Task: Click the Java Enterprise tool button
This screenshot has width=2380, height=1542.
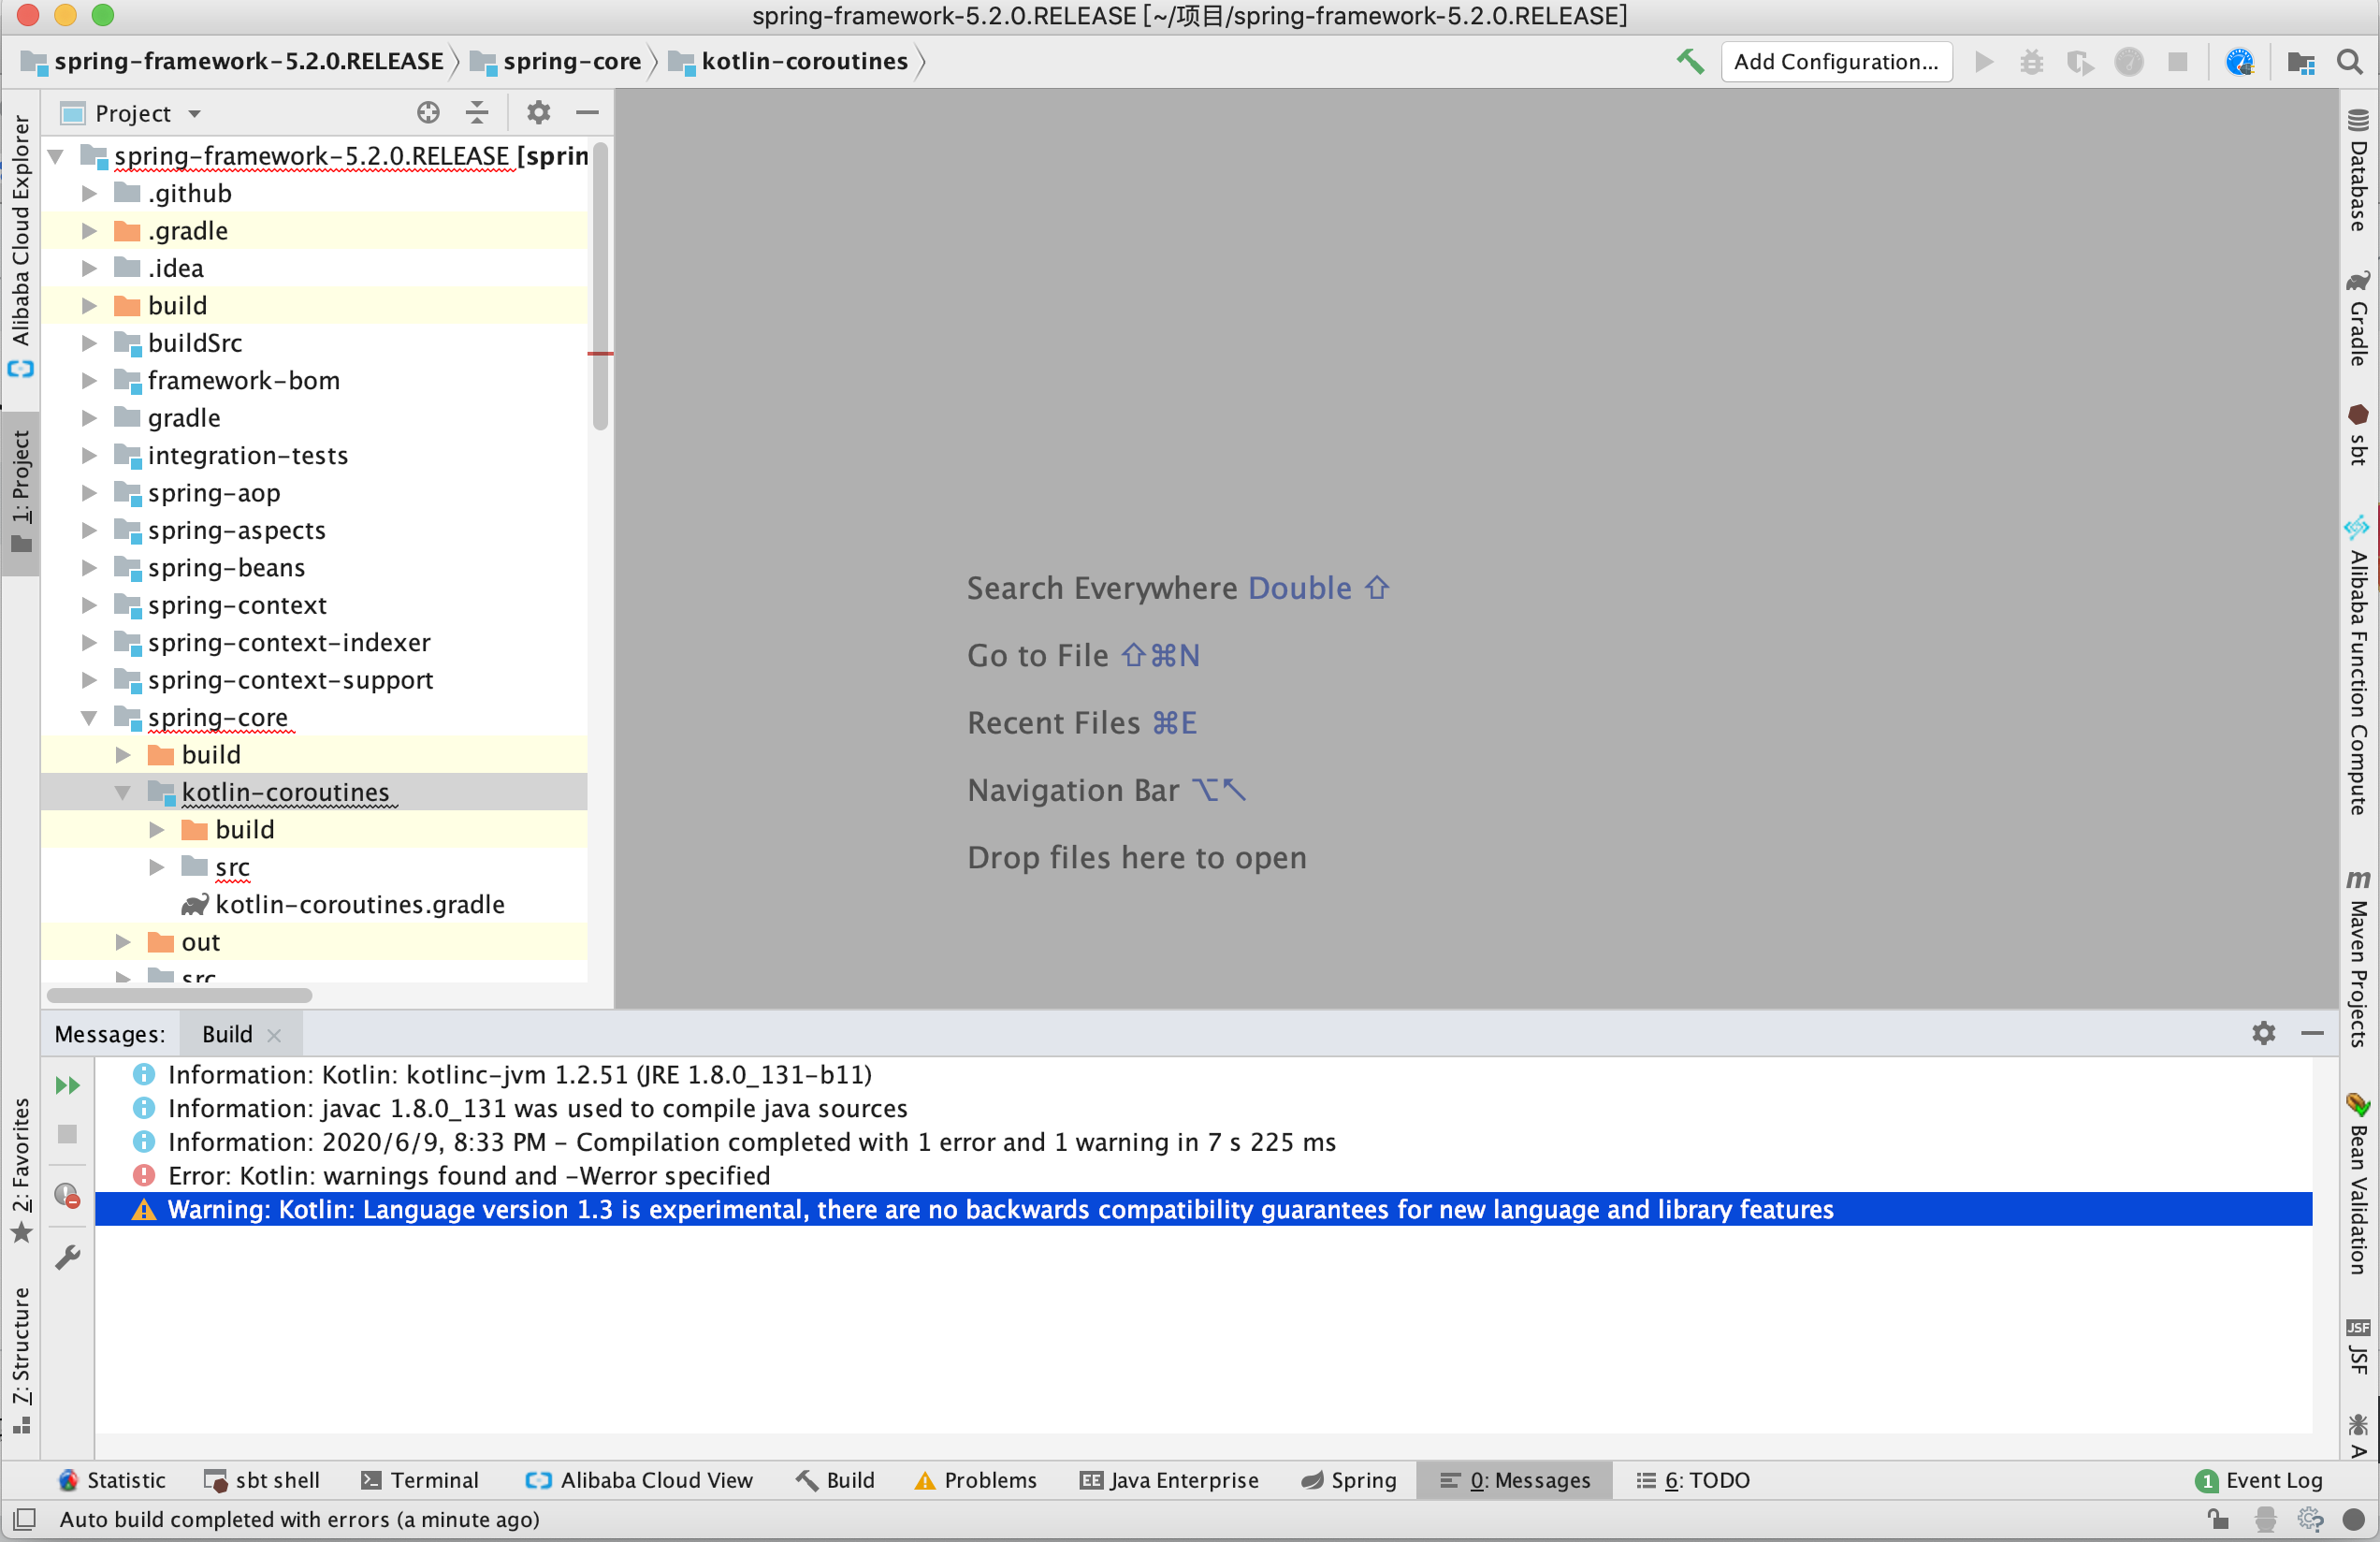Action: (1169, 1480)
